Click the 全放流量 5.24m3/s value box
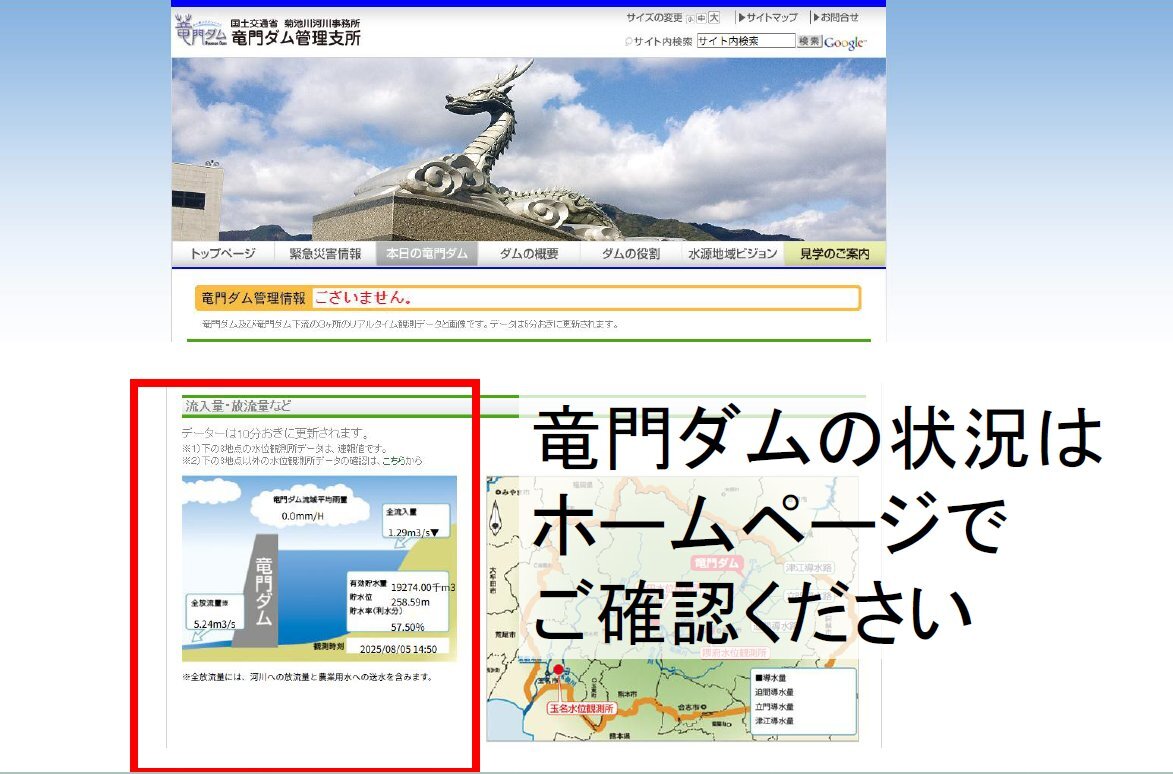Screen dimensions: 1173x774 (214, 614)
